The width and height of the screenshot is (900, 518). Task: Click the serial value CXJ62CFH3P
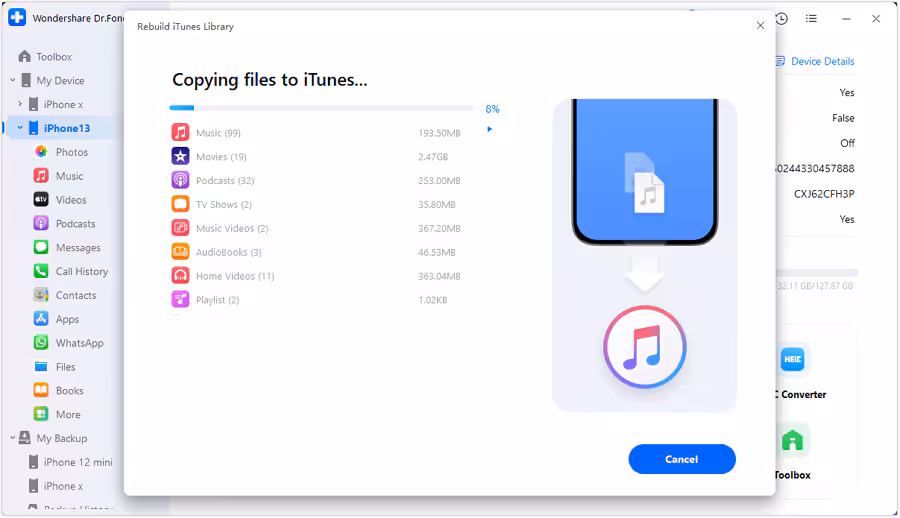click(x=824, y=194)
